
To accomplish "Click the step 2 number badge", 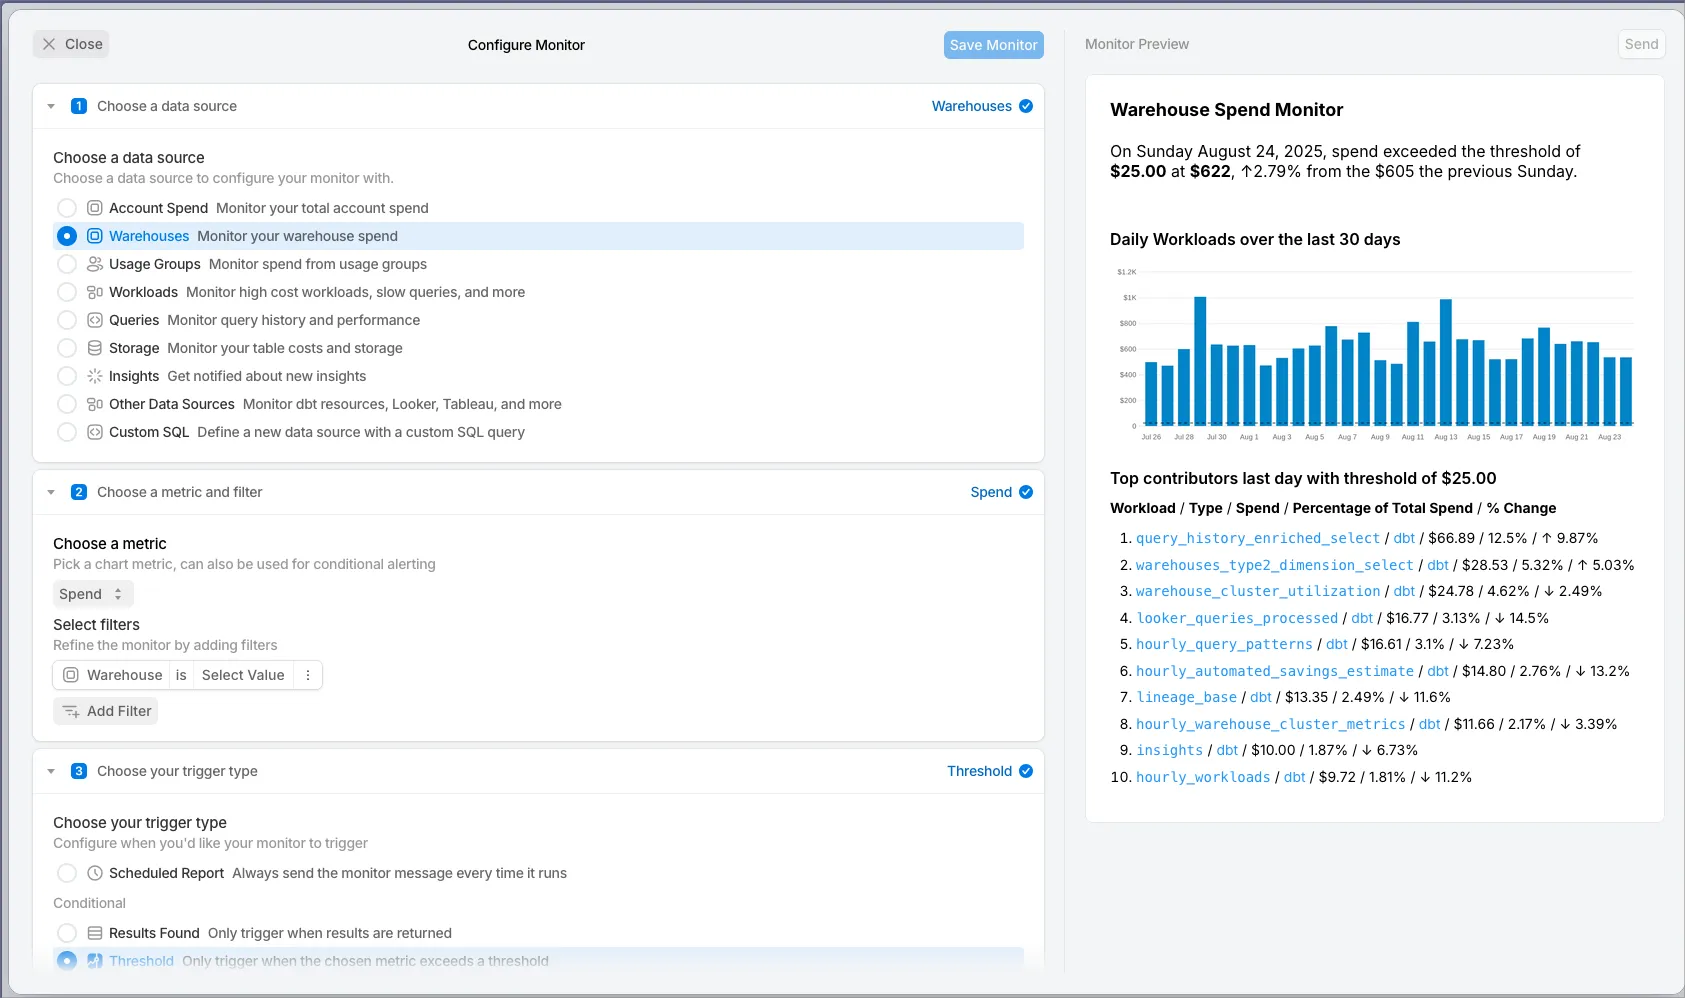I will point(79,492).
